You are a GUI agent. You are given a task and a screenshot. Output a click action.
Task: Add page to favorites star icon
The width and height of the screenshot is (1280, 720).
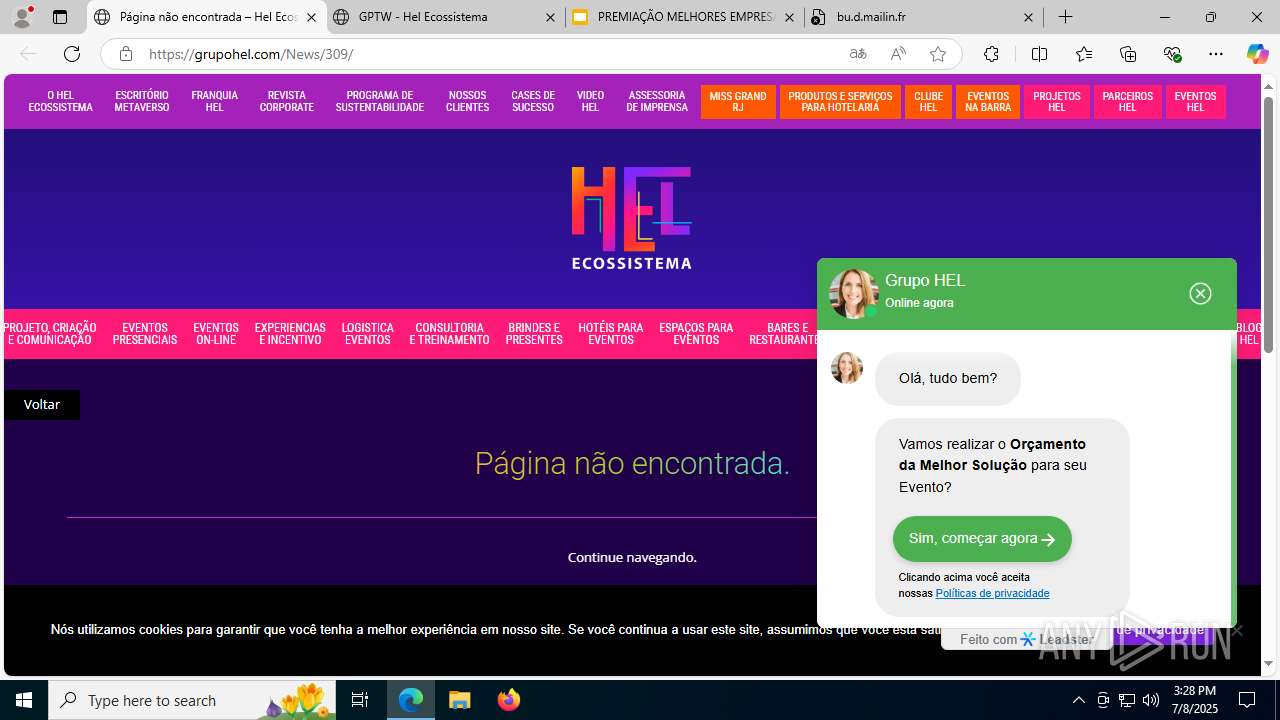[938, 54]
